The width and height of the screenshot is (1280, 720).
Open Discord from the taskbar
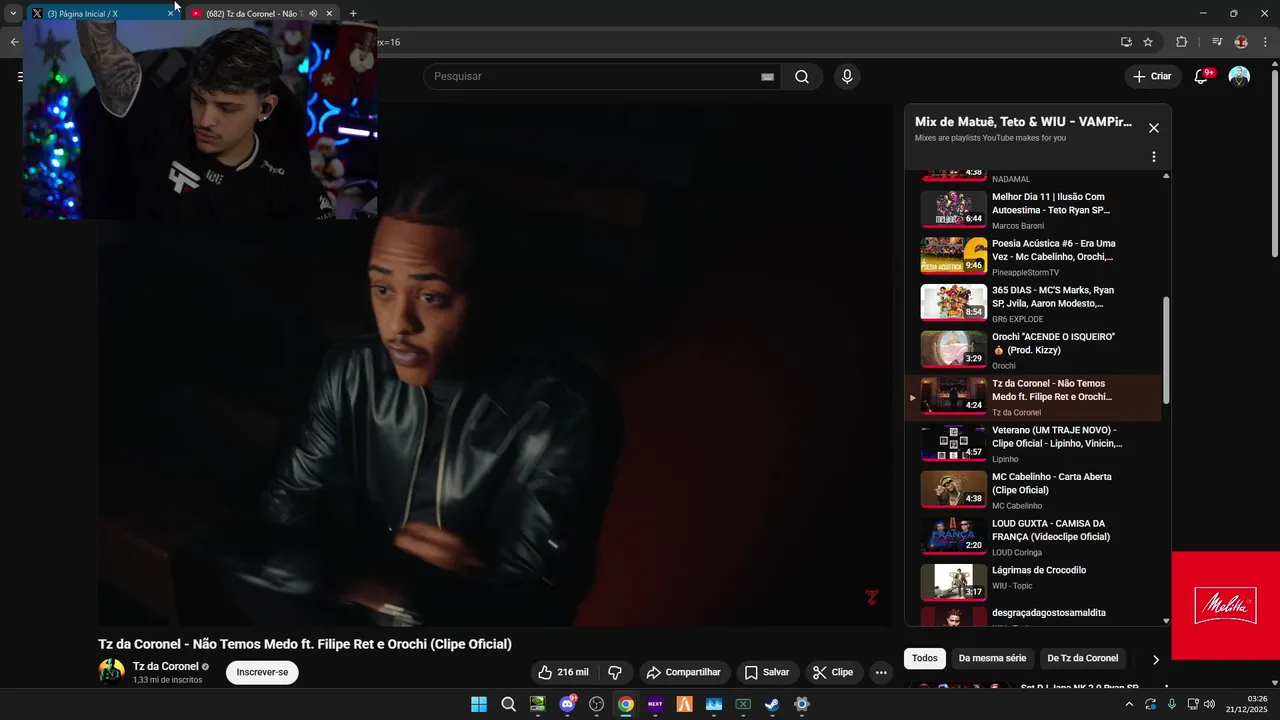coord(568,704)
